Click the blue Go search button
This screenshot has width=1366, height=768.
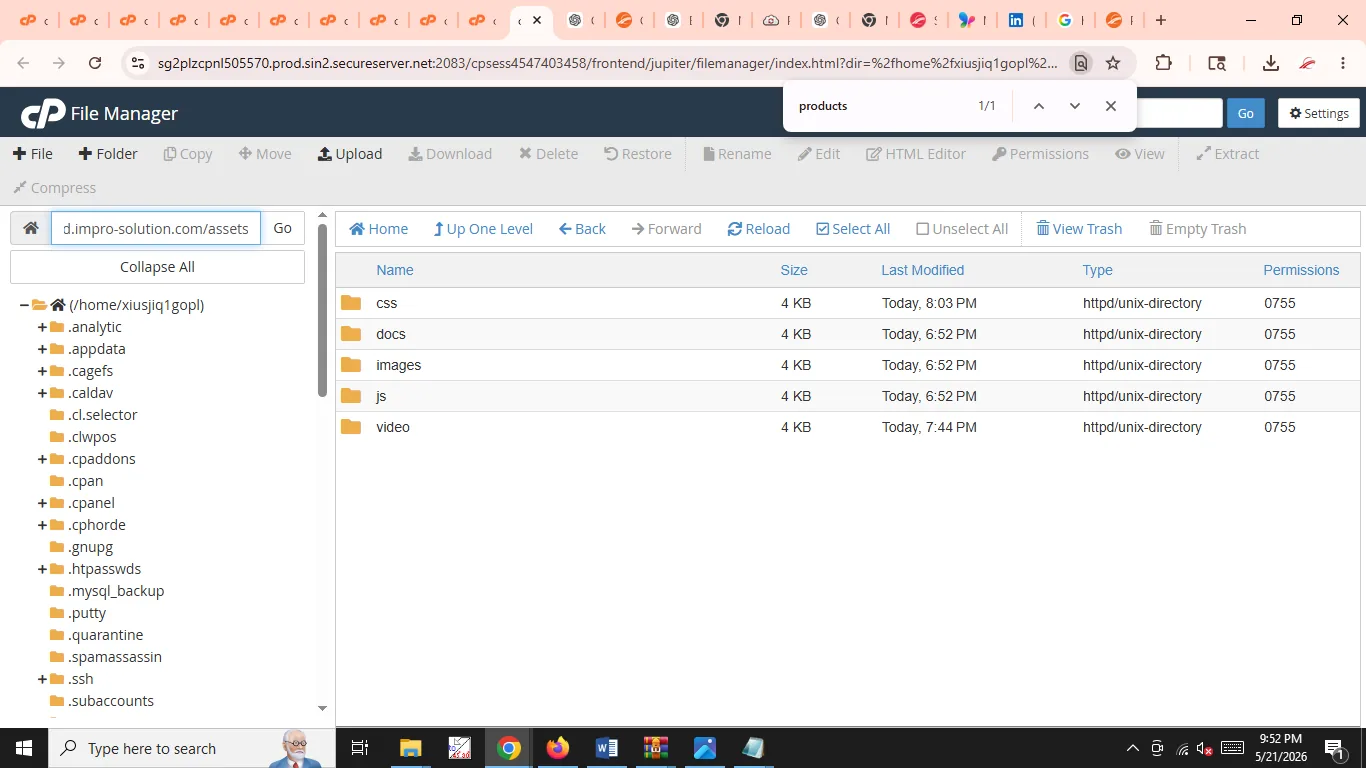tap(1246, 113)
